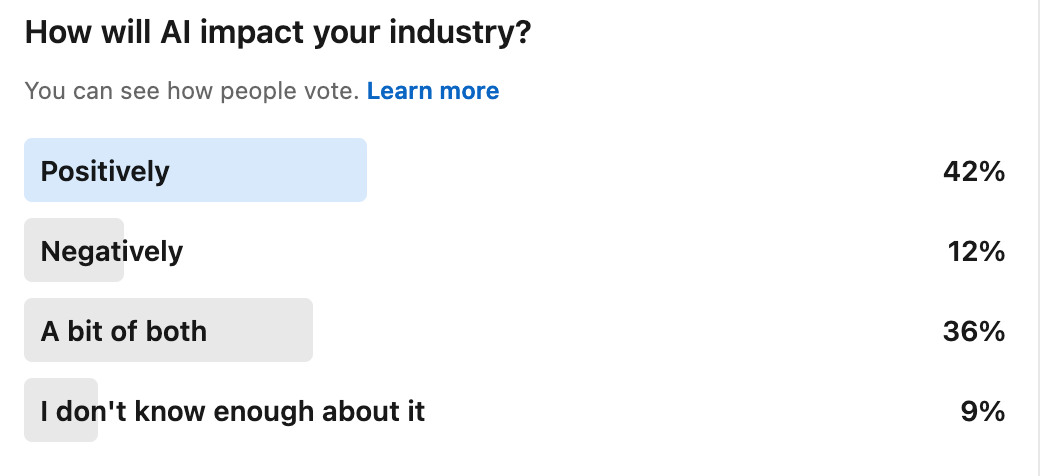Click the gray bar behind Negatively
1042x476 pixels.
[x=74, y=250]
